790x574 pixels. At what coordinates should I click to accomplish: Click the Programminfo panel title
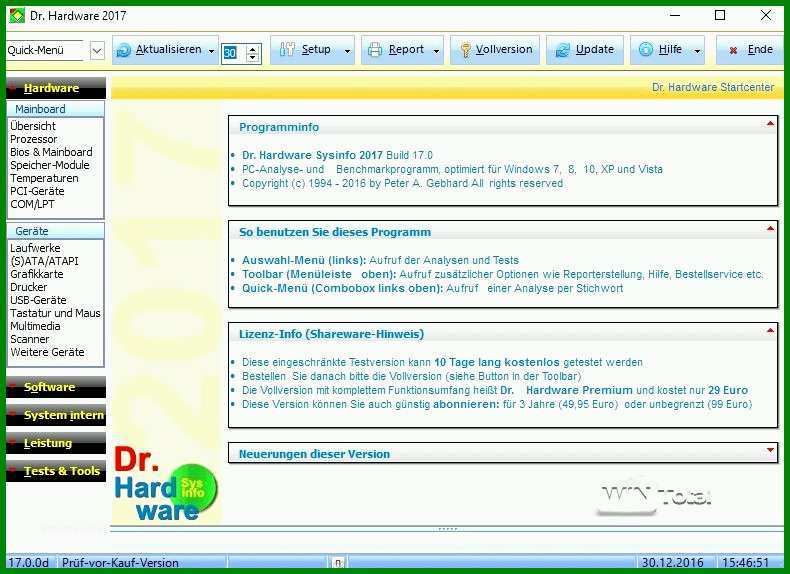tap(279, 127)
